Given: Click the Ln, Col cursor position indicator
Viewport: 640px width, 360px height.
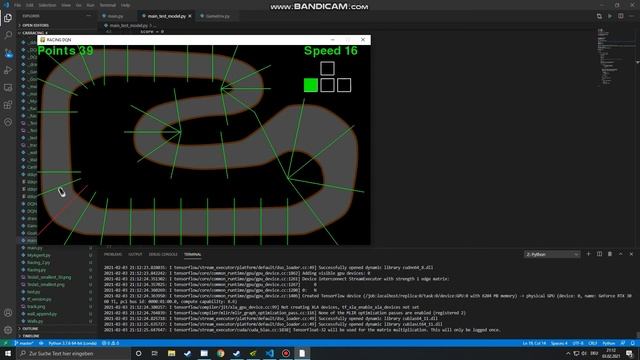Looking at the screenshot, I should [534, 343].
